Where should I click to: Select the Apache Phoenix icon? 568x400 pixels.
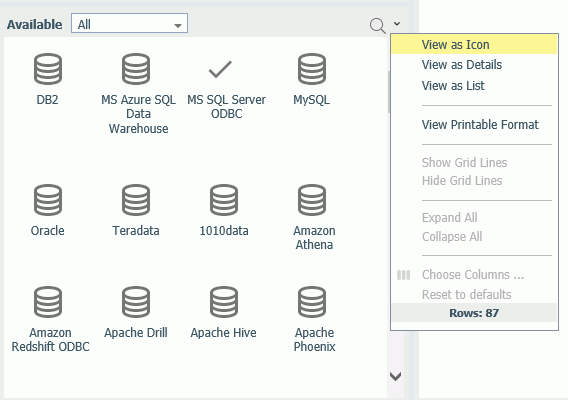click(x=312, y=302)
